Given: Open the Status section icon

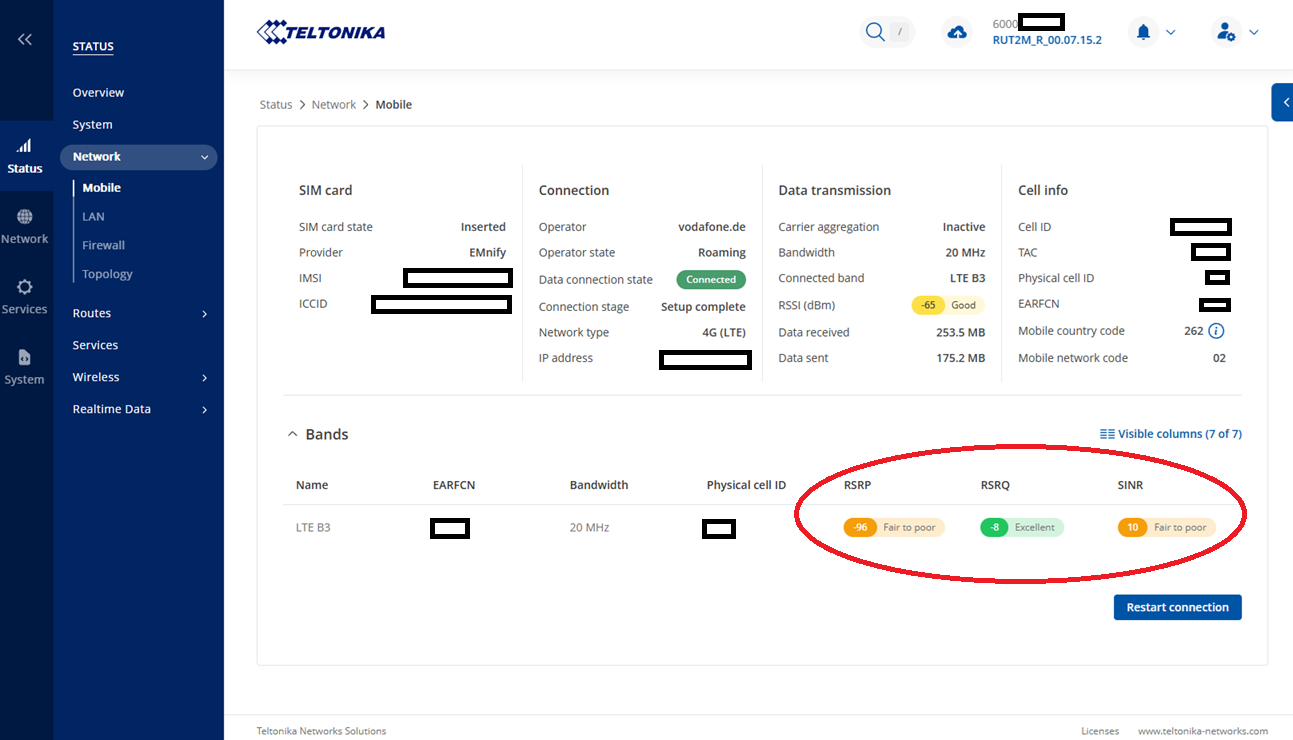Looking at the screenshot, I should pyautogui.click(x=25, y=156).
